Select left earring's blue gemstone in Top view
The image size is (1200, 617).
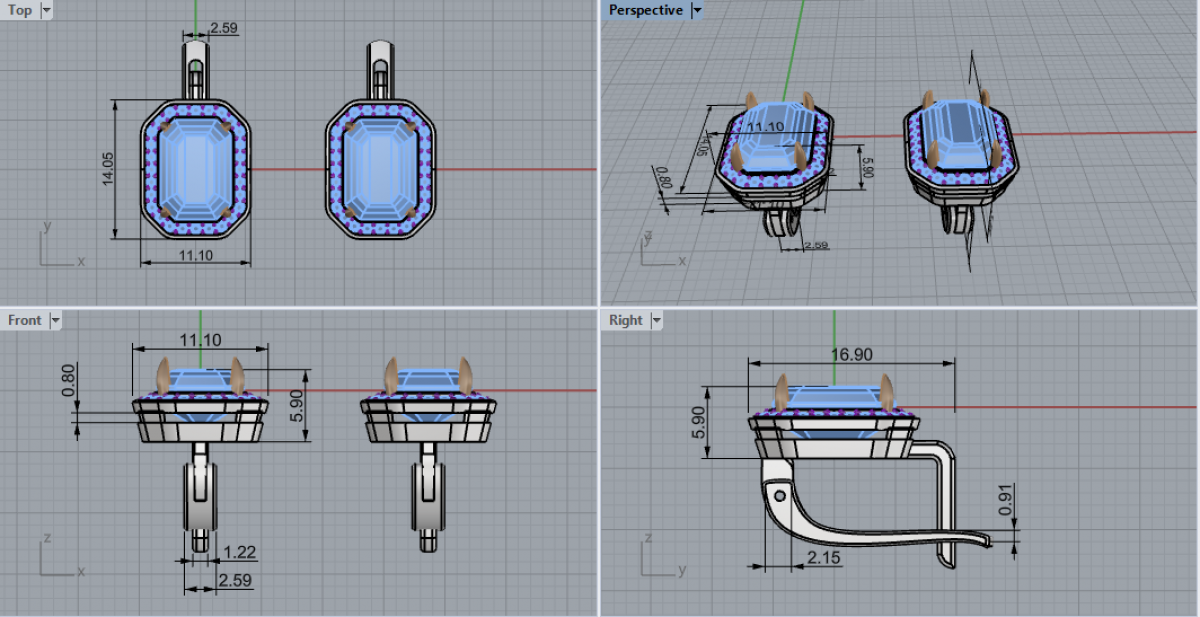(x=196, y=168)
